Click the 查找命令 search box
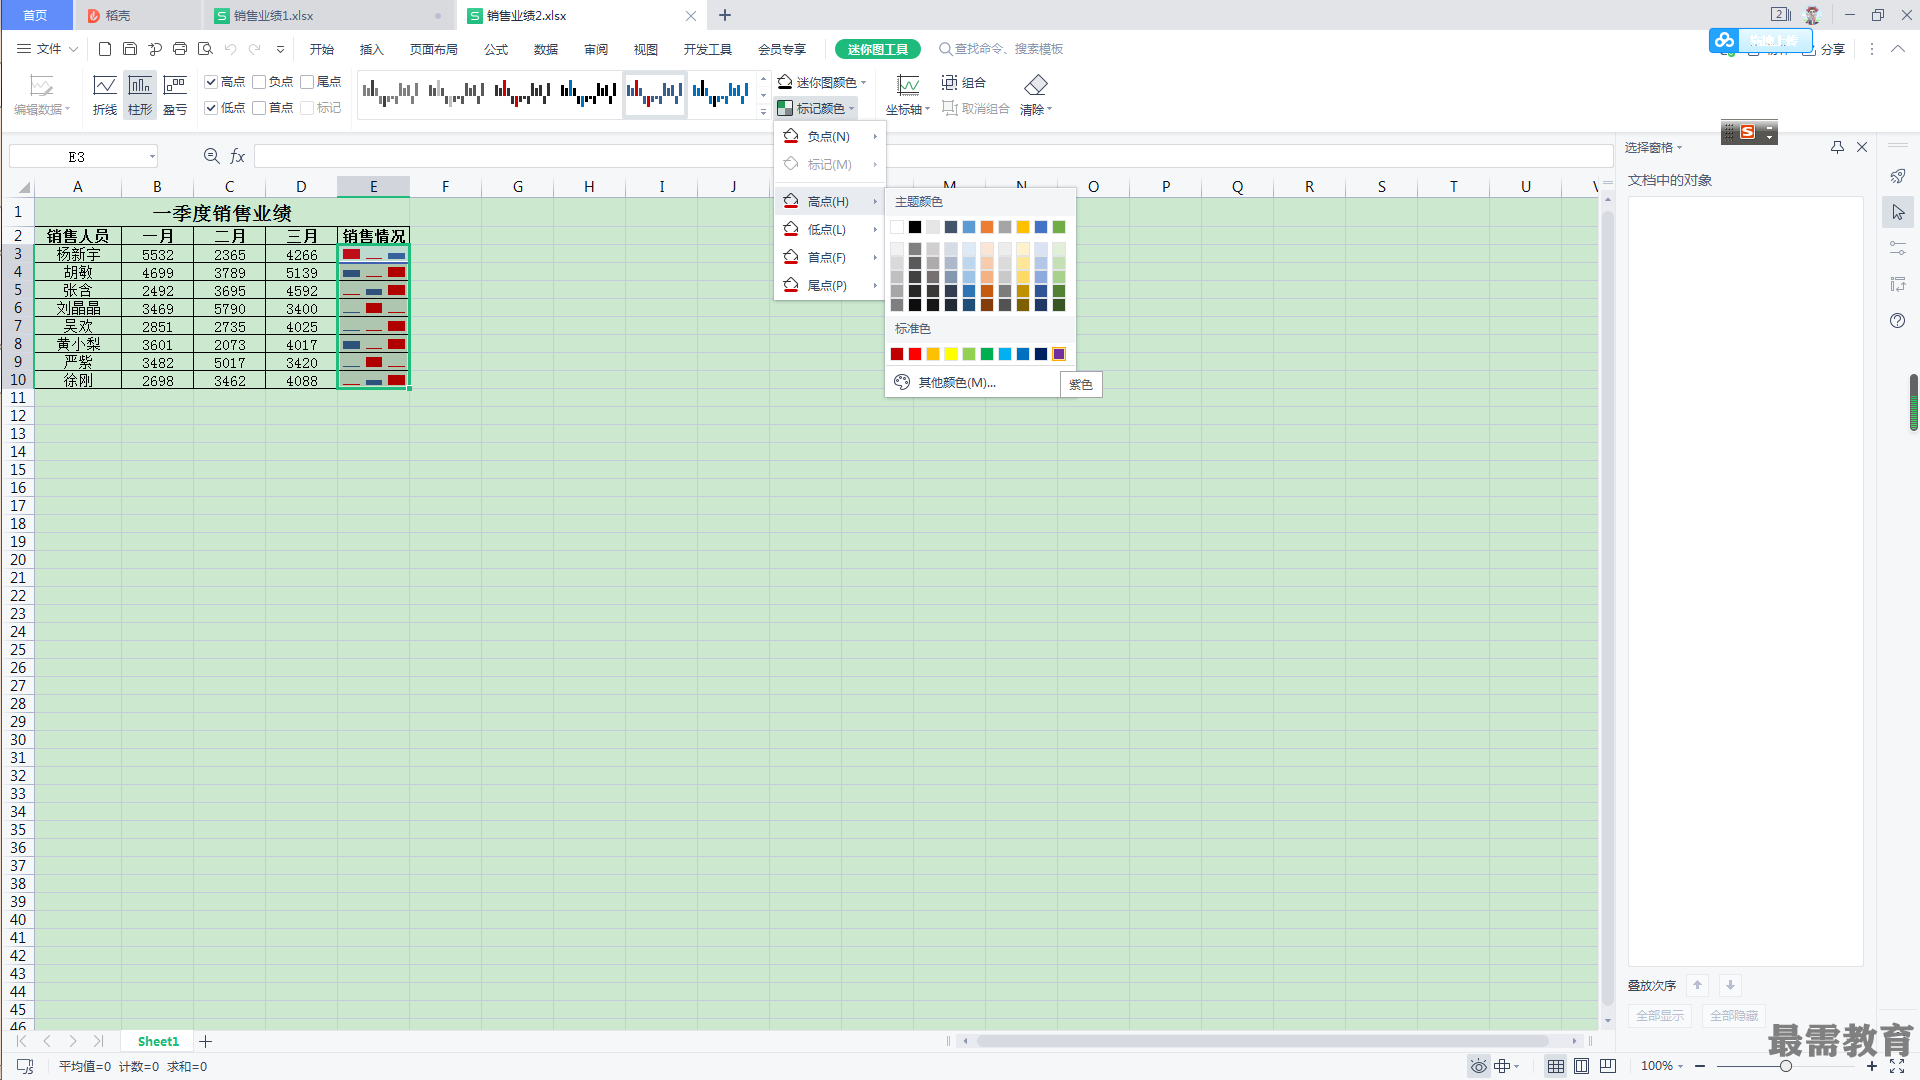This screenshot has width=1920, height=1080. click(1001, 49)
